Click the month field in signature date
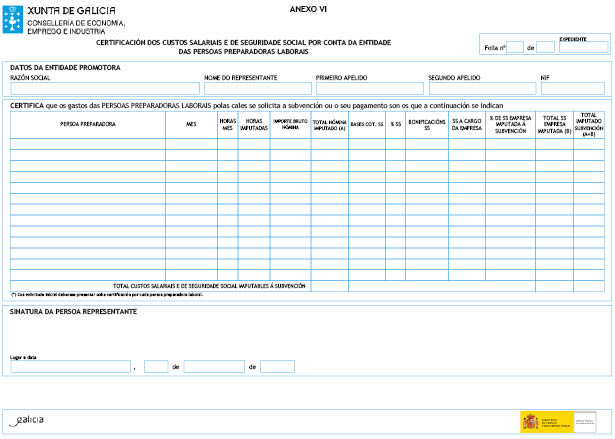This screenshot has height=439, width=615. (220, 366)
